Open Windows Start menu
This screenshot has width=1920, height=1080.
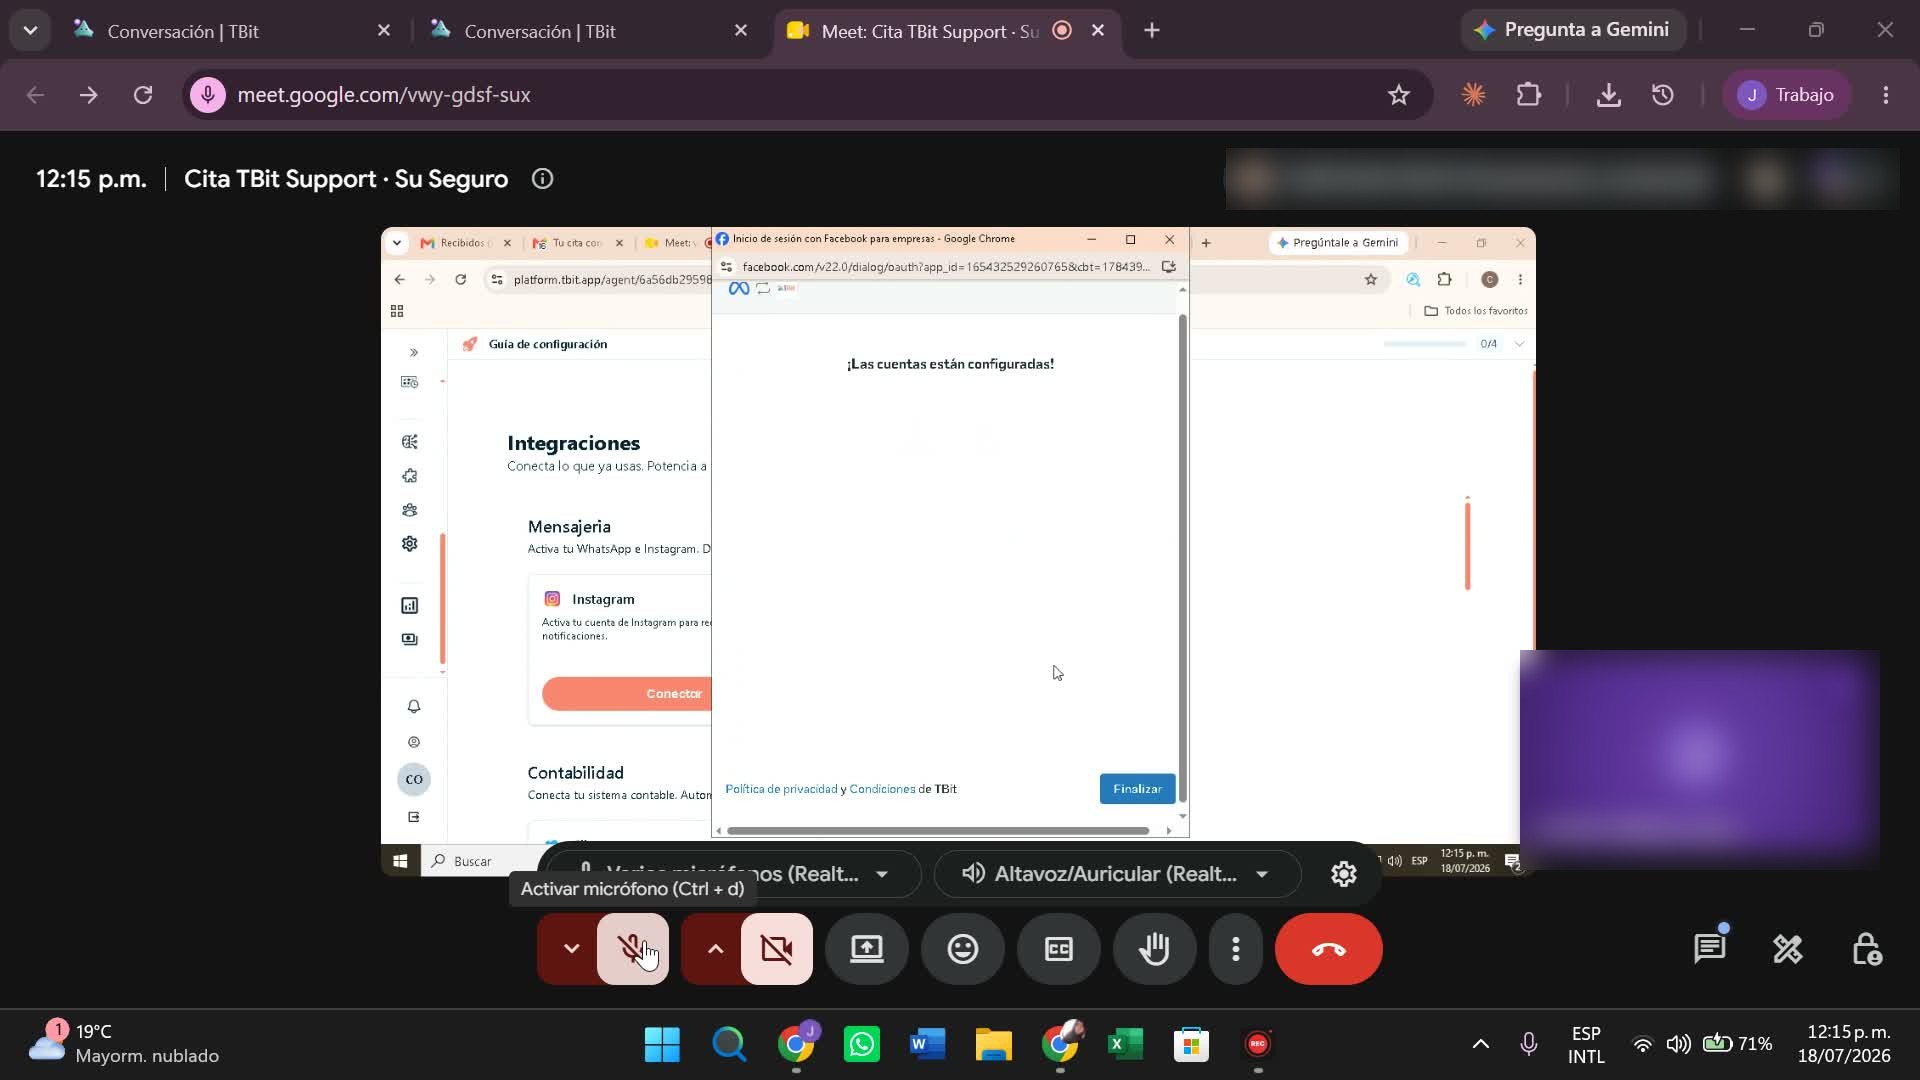[662, 1045]
